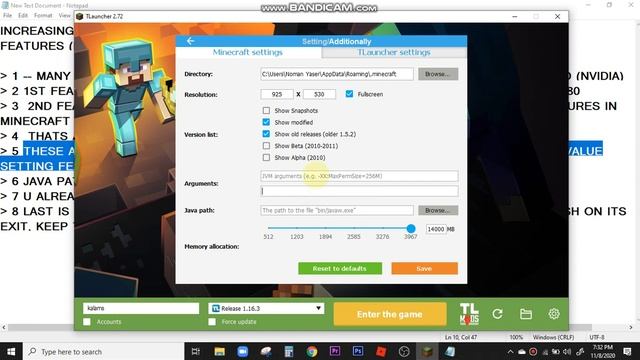Click the refresh versions icon
This screenshot has height=360, width=640.
coord(497,314)
